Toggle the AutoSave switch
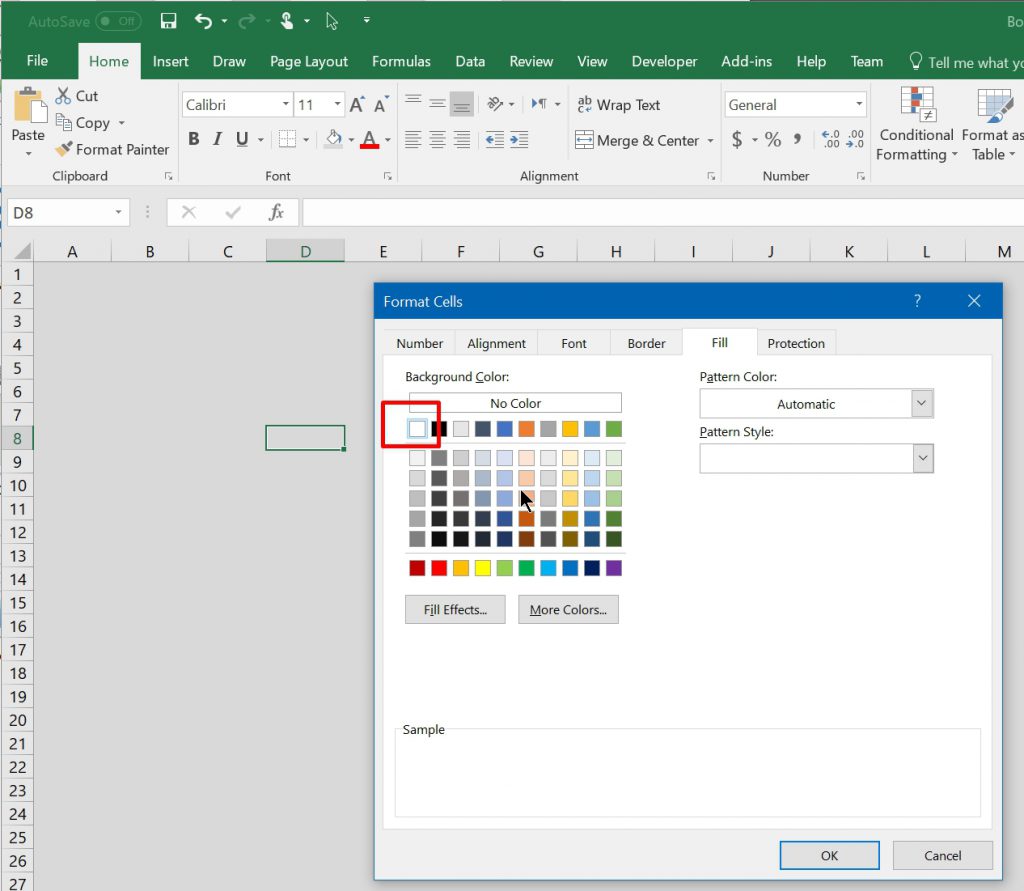The image size is (1024, 891). coord(118,21)
